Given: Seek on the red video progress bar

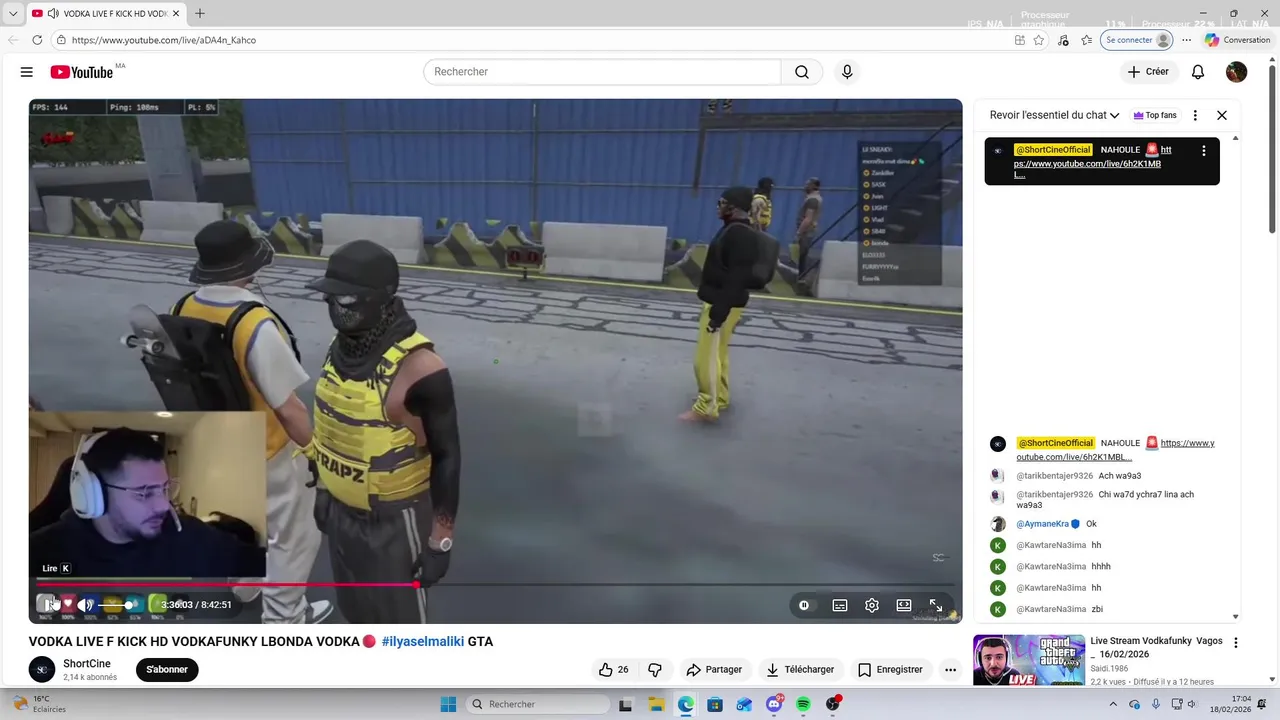Looking at the screenshot, I should tap(495, 584).
